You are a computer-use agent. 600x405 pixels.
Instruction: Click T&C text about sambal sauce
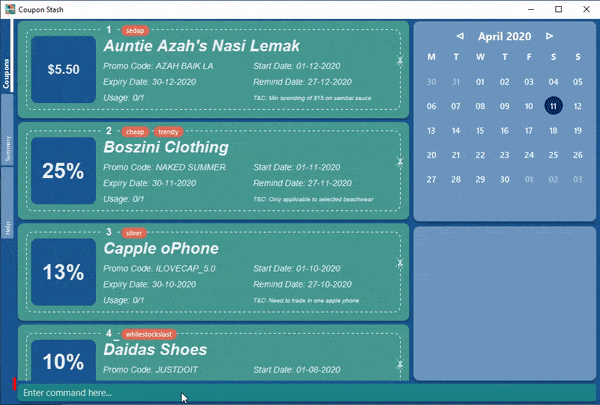[312, 98]
